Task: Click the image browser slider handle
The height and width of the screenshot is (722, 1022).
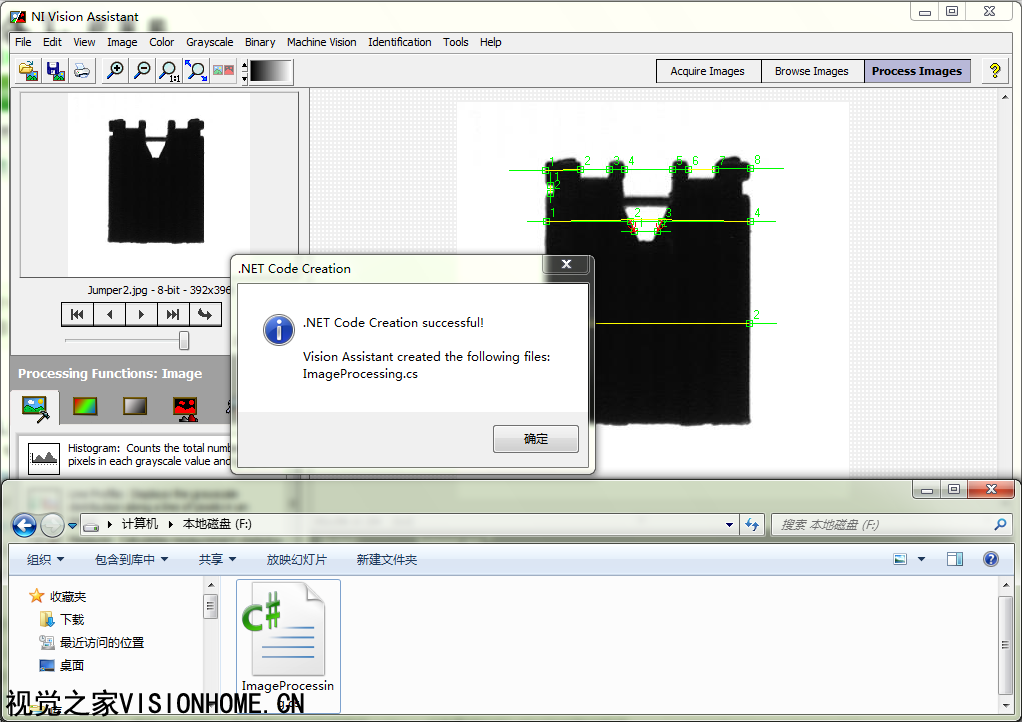Action: coord(184,341)
